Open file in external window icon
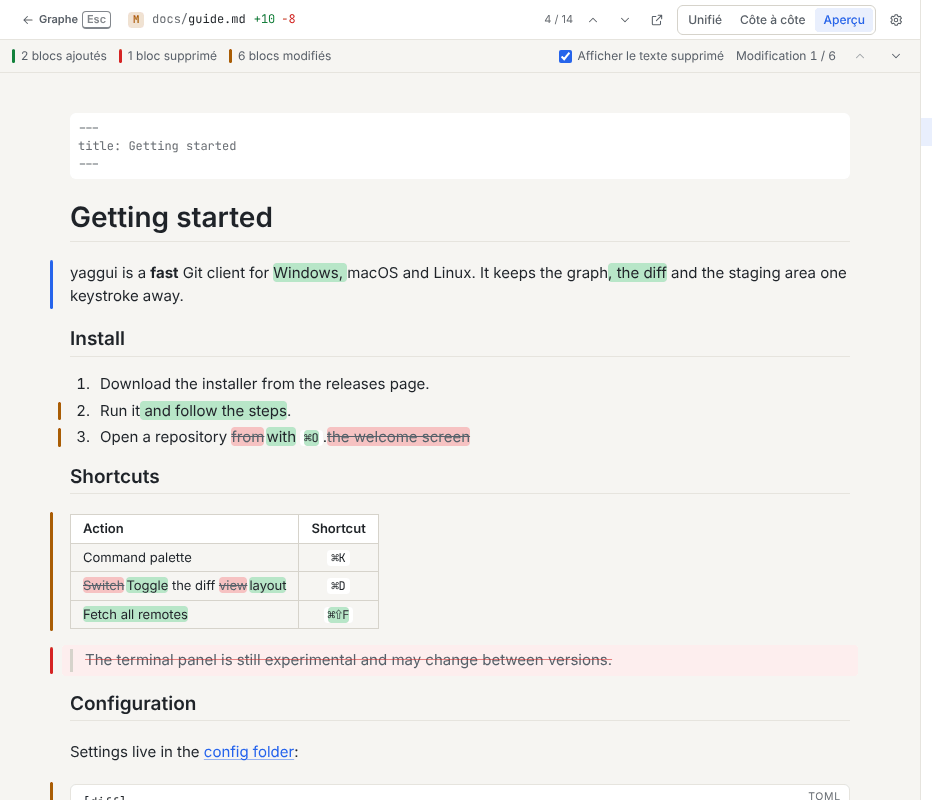 pos(657,20)
